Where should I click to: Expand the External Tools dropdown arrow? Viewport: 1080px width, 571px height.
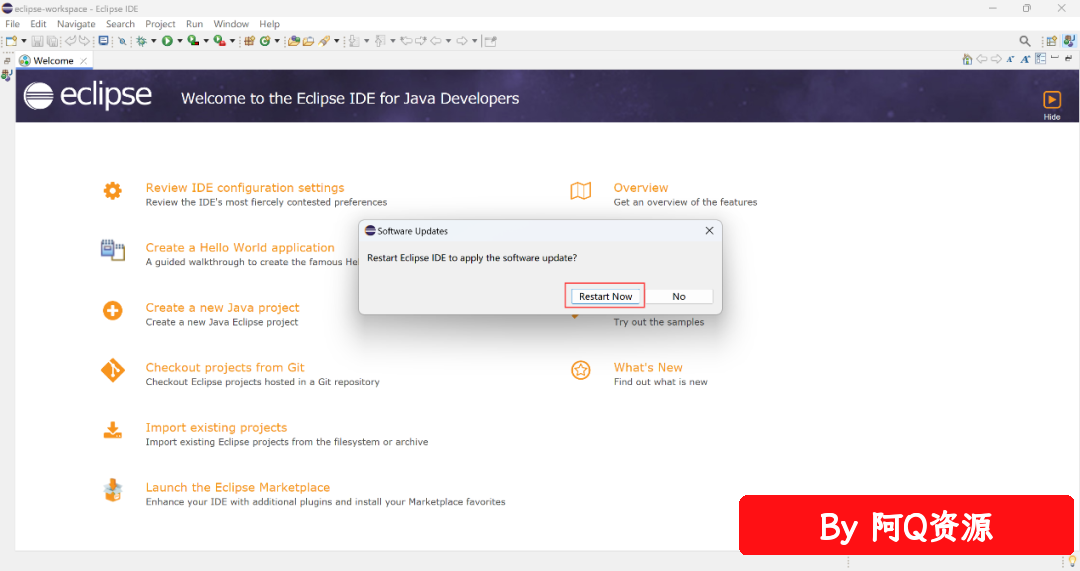tap(232, 41)
